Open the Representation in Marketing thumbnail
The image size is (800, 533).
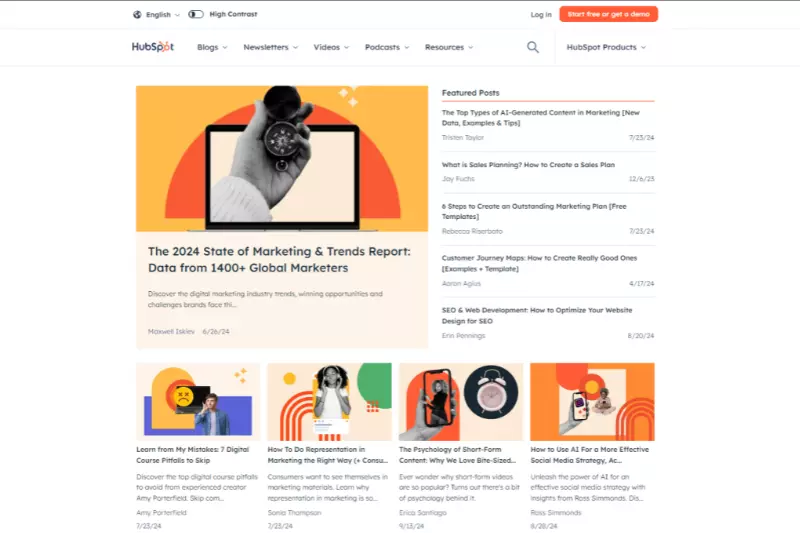[x=330, y=401]
